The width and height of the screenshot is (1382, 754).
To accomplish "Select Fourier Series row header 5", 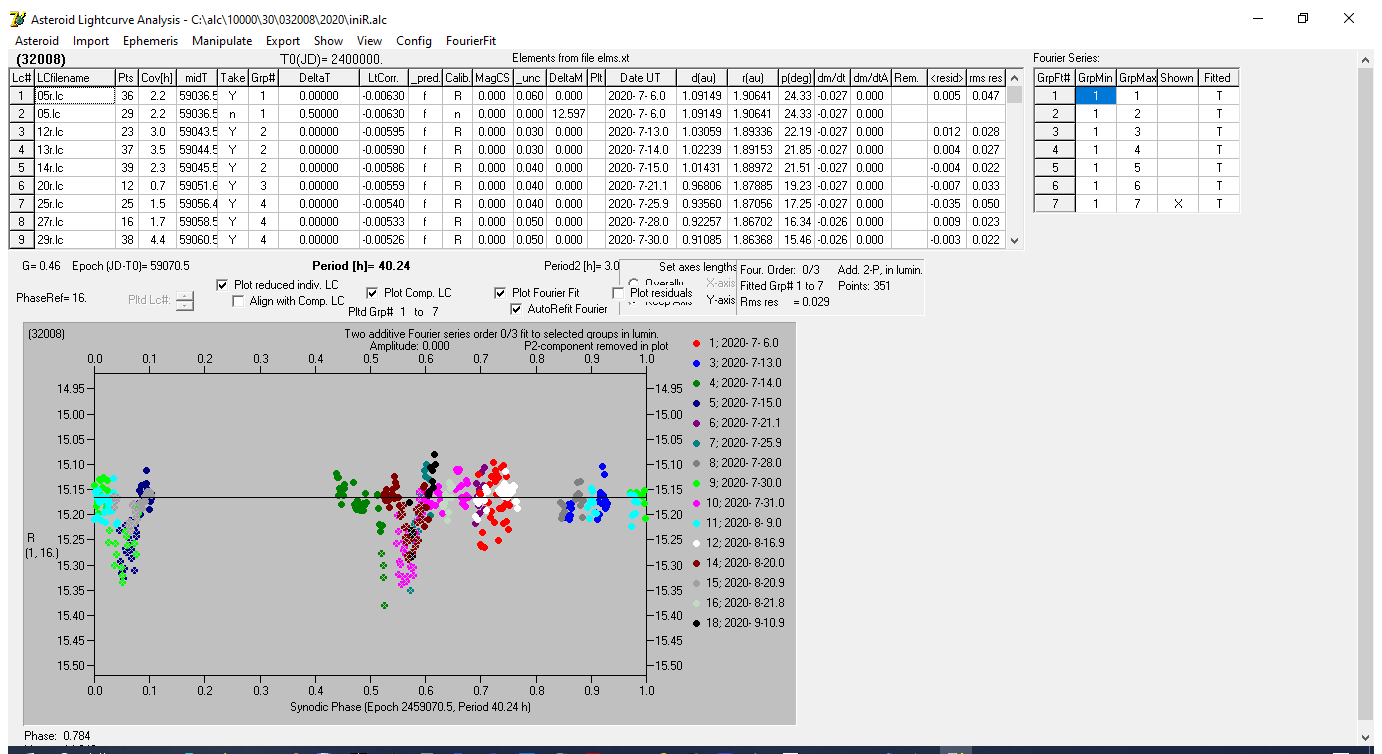I will click(x=1054, y=168).
